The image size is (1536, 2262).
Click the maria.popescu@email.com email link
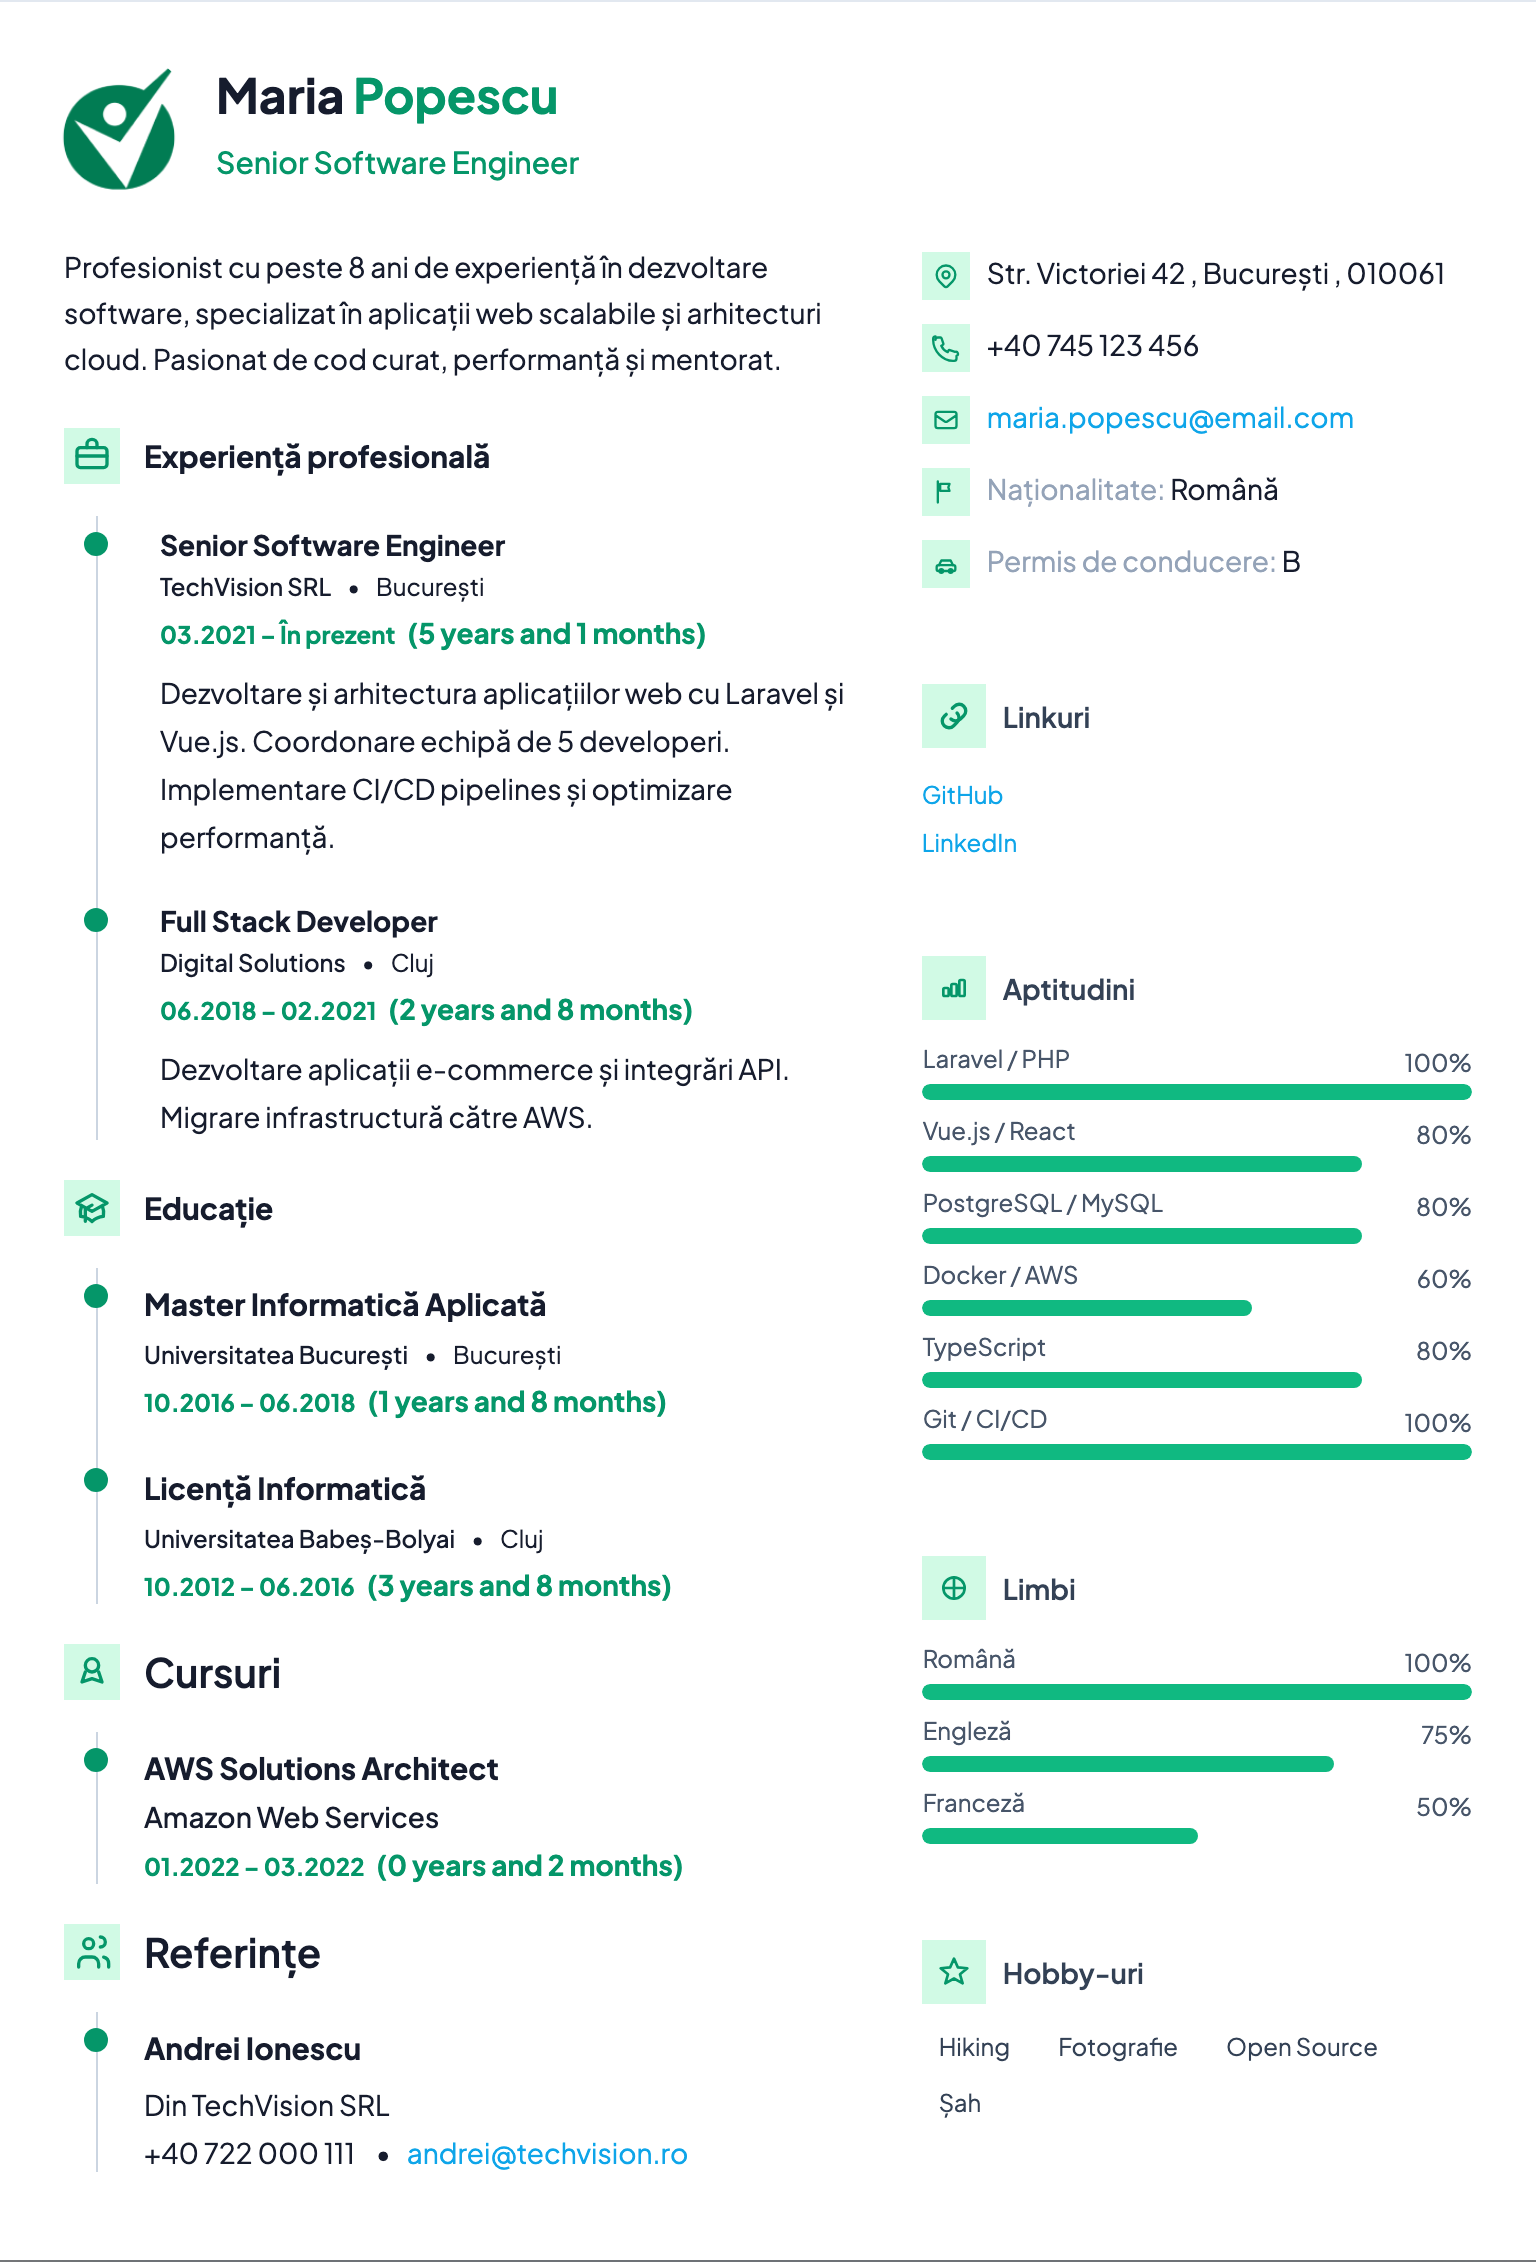tap(1170, 418)
